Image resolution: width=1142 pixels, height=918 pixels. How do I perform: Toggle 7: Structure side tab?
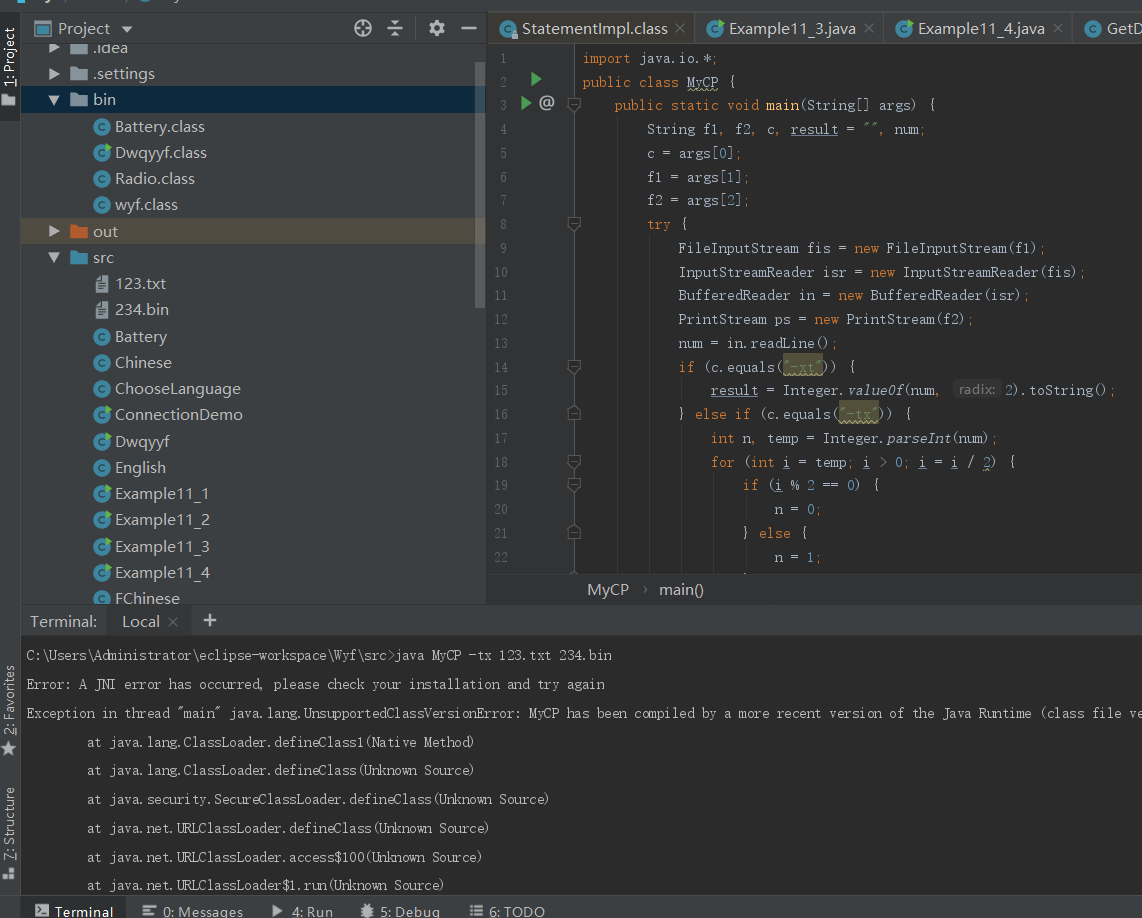[9, 832]
